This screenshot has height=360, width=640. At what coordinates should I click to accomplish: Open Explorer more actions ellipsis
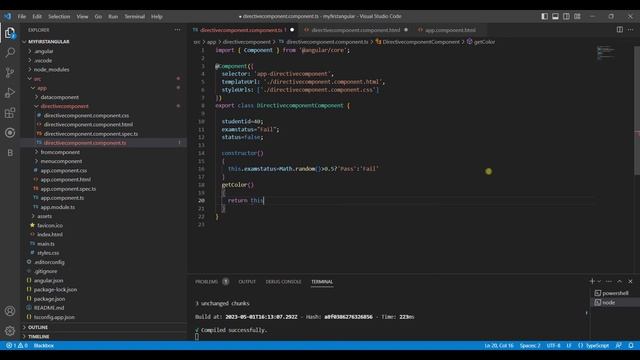(178, 30)
